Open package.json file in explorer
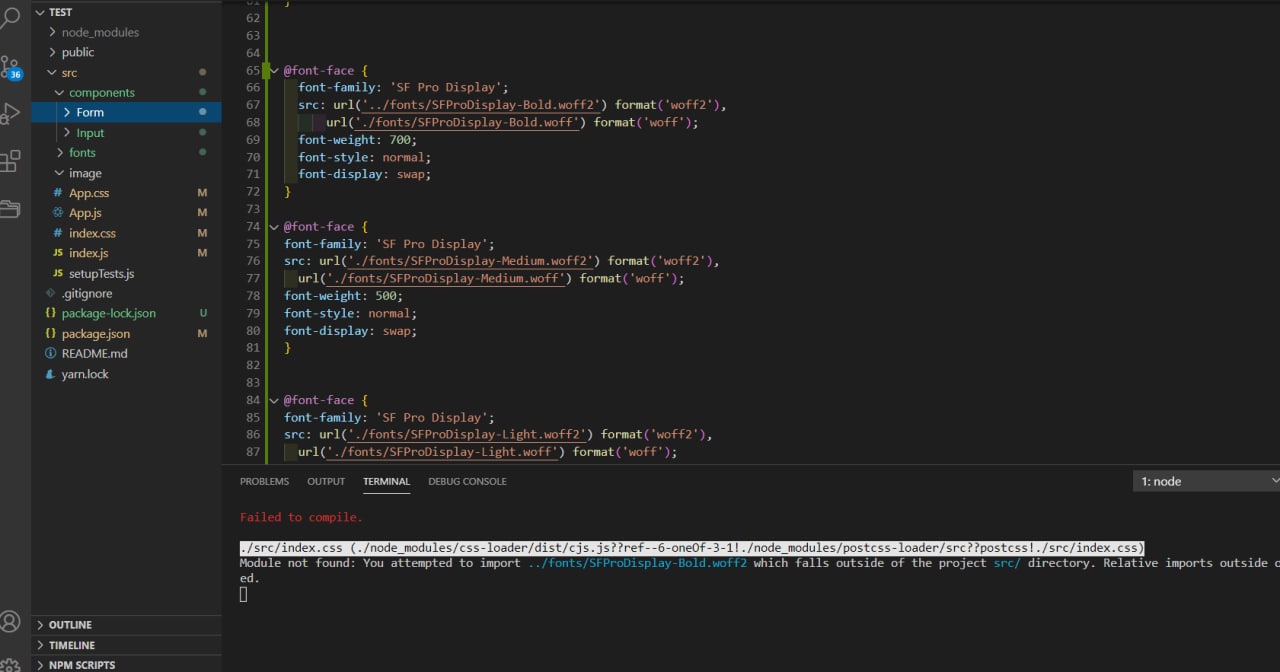Screen dimensions: 1280x672 tap(96, 333)
